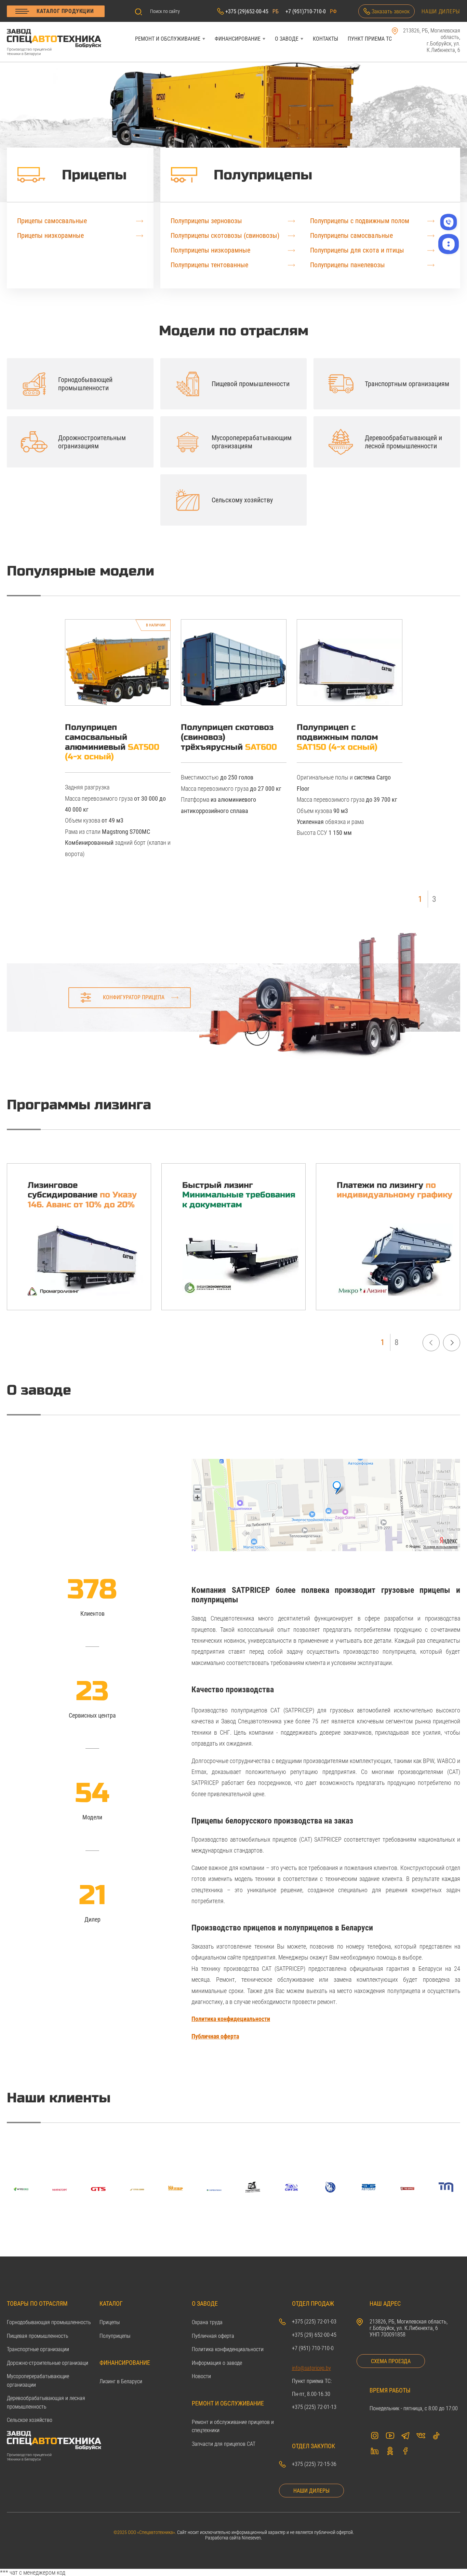The width and height of the screenshot is (467, 2576).
Task: Click the delivery truck icon 'Транспортным организациям'
Action: (341, 384)
